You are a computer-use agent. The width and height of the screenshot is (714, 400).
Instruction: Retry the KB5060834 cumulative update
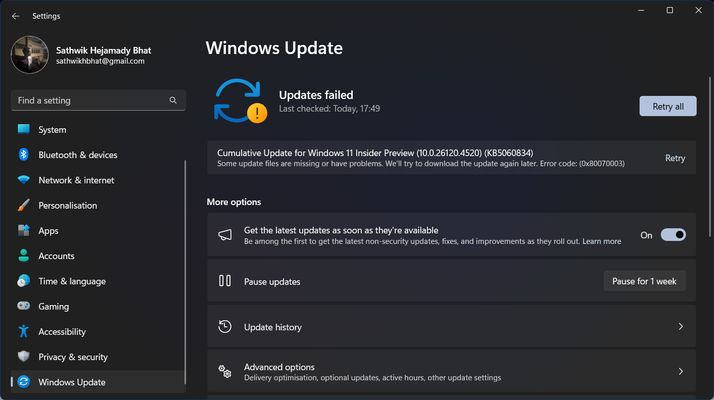point(675,158)
